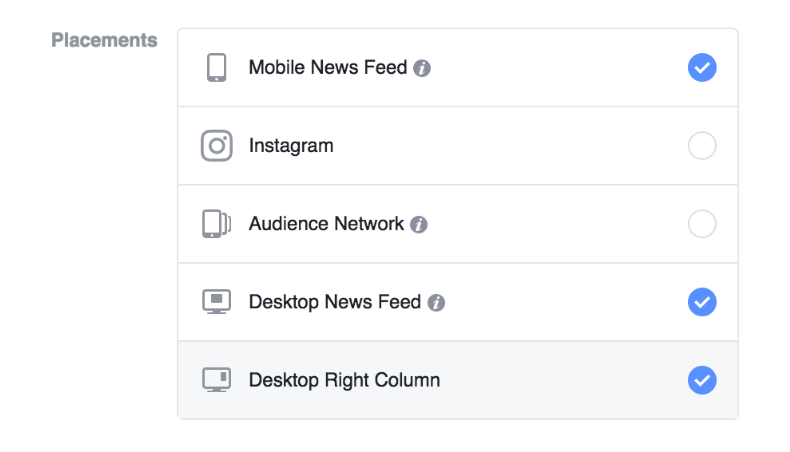Uncheck the Mobile News Feed placement

(702, 68)
